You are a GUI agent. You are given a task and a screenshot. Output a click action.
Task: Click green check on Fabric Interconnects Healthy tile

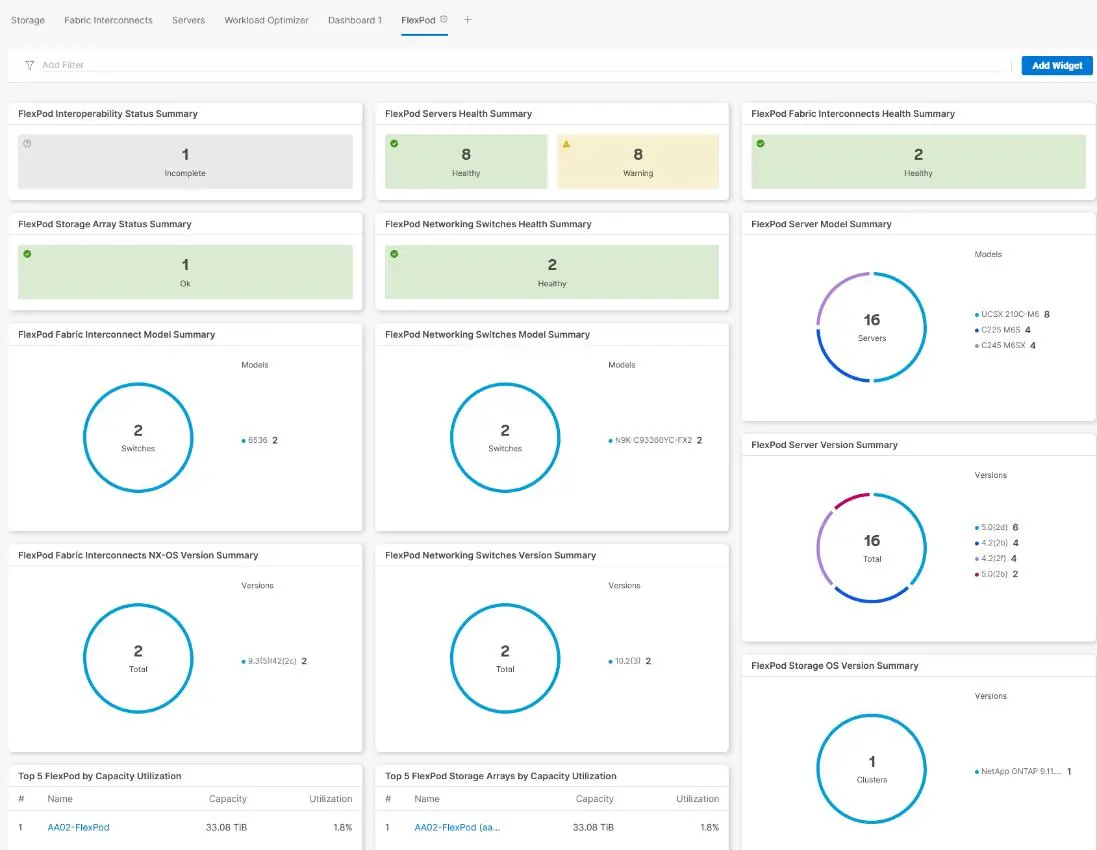coord(760,143)
